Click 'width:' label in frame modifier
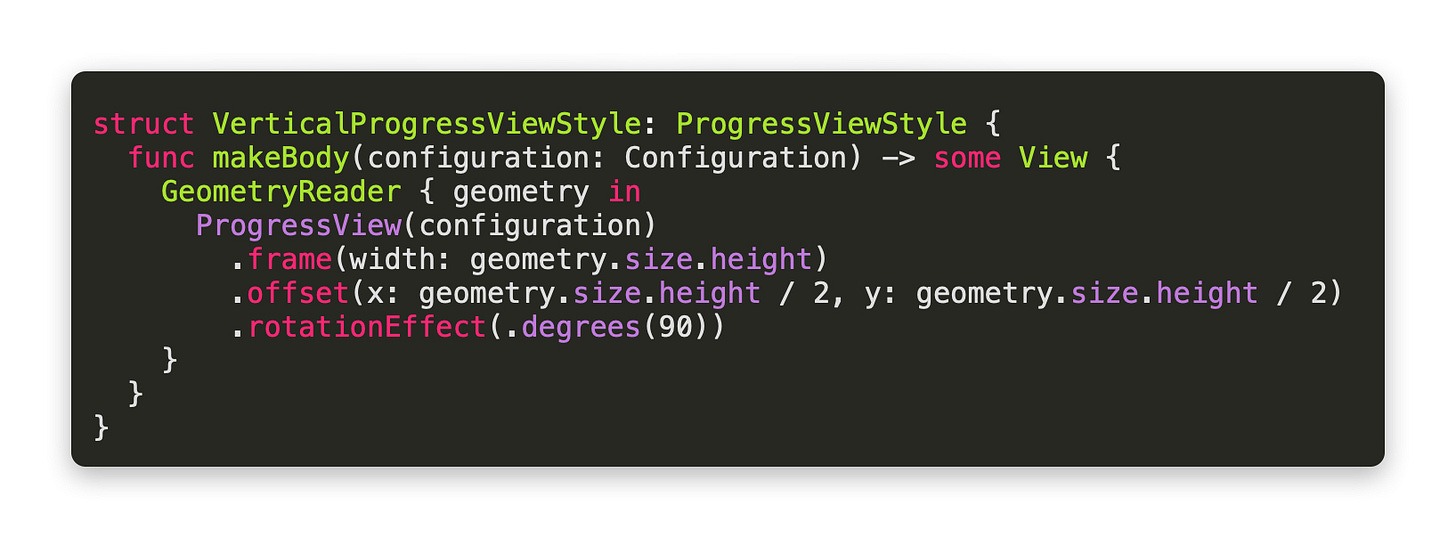Screen dimensions: 1456x538 (400, 259)
